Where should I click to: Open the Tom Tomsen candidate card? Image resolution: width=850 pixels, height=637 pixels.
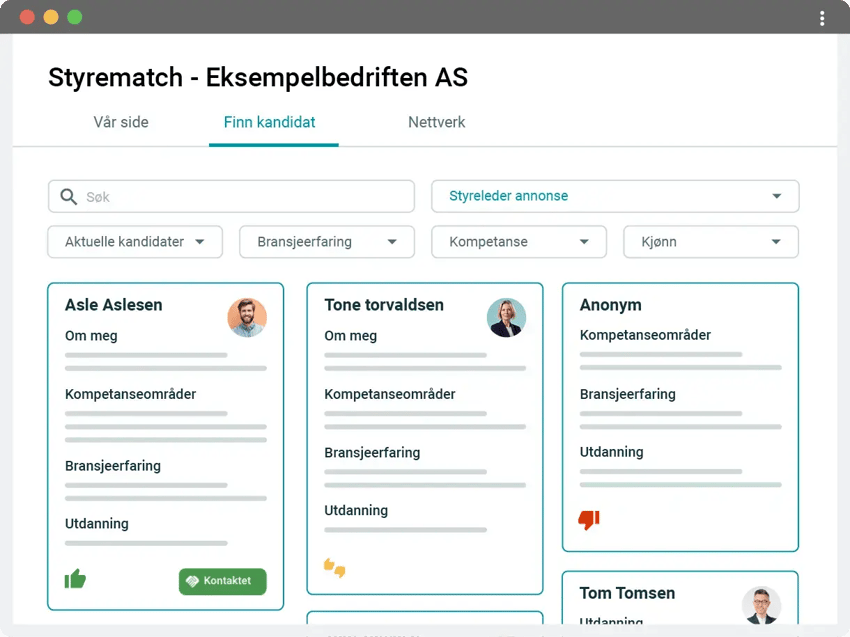(680, 598)
